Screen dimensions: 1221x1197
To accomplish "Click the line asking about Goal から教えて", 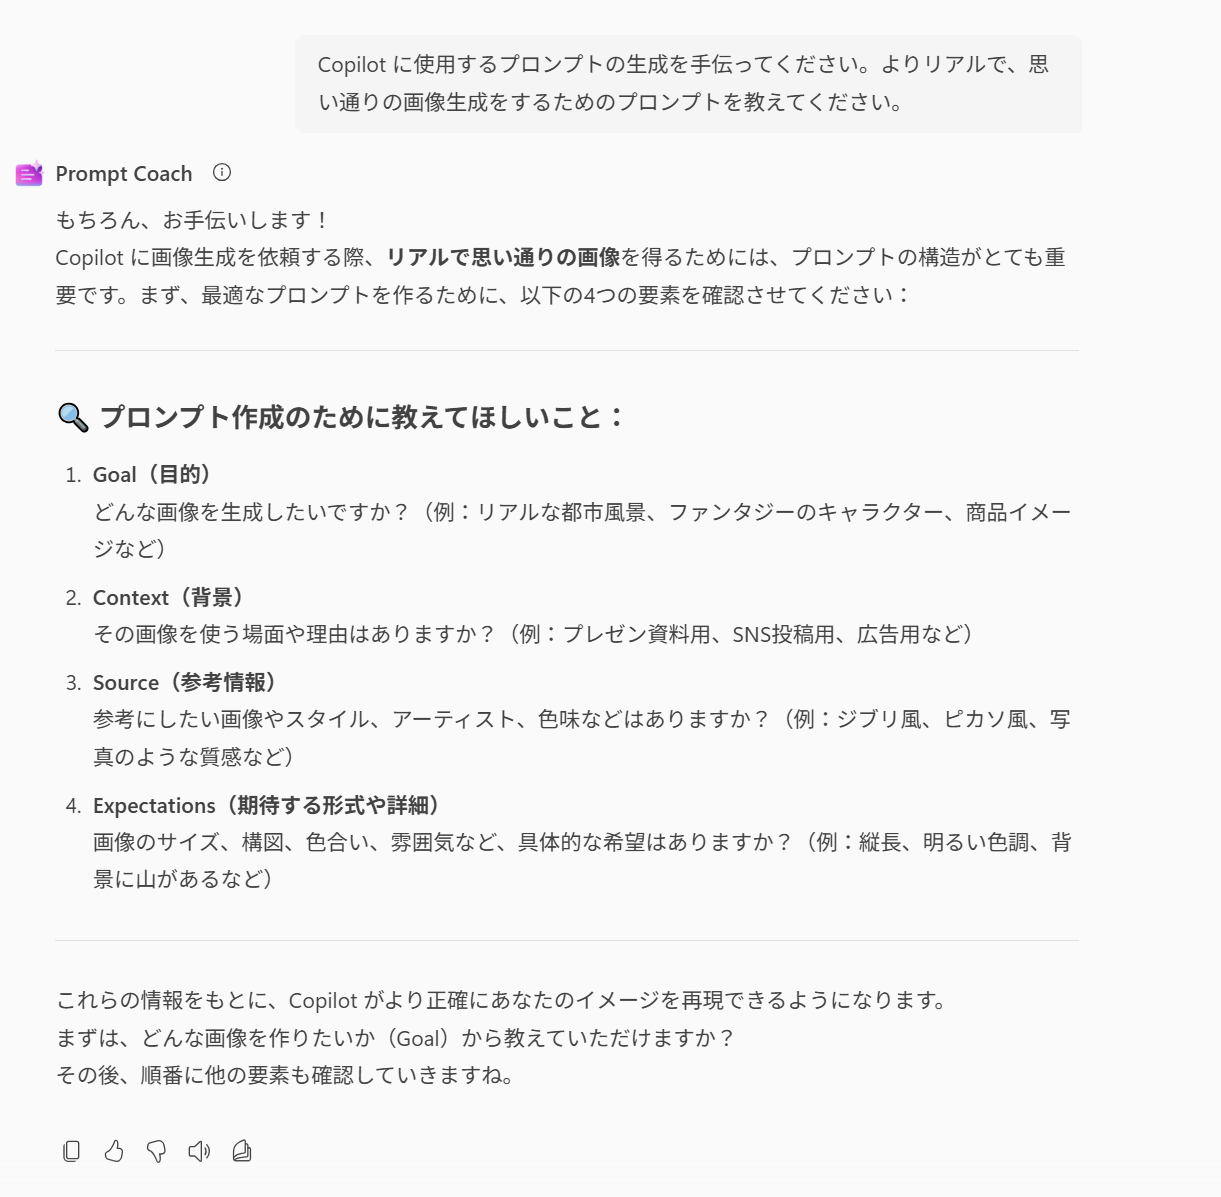I will 396,1038.
